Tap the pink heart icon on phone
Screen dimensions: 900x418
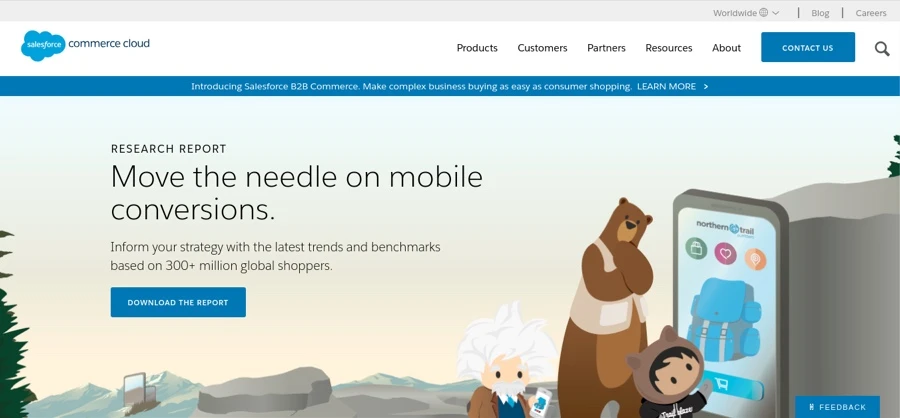point(726,253)
